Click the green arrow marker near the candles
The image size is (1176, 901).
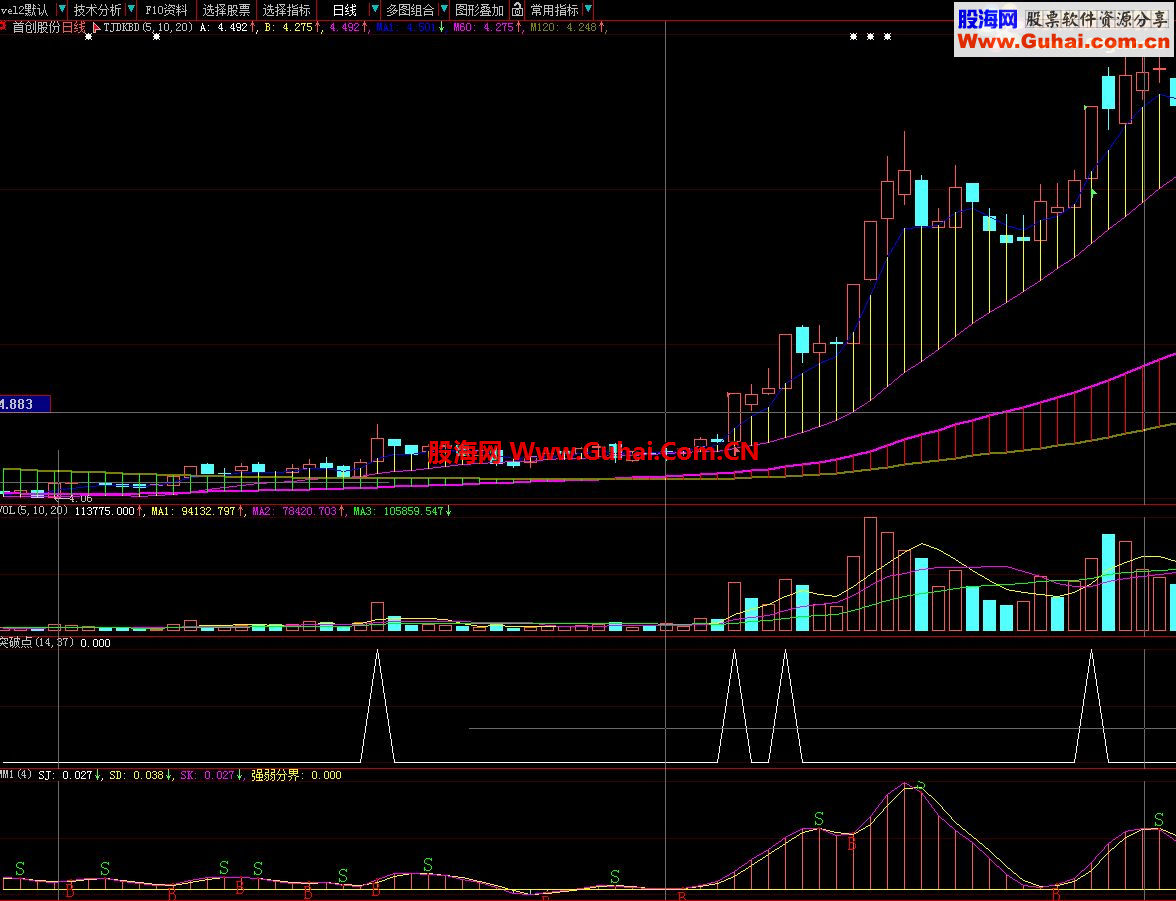pos(1094,193)
